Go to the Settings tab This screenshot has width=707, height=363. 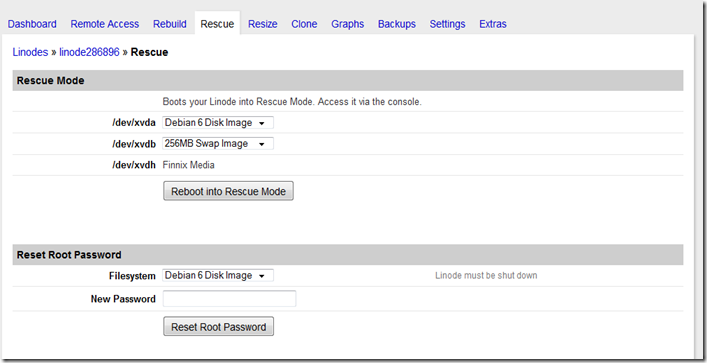[x=447, y=24]
